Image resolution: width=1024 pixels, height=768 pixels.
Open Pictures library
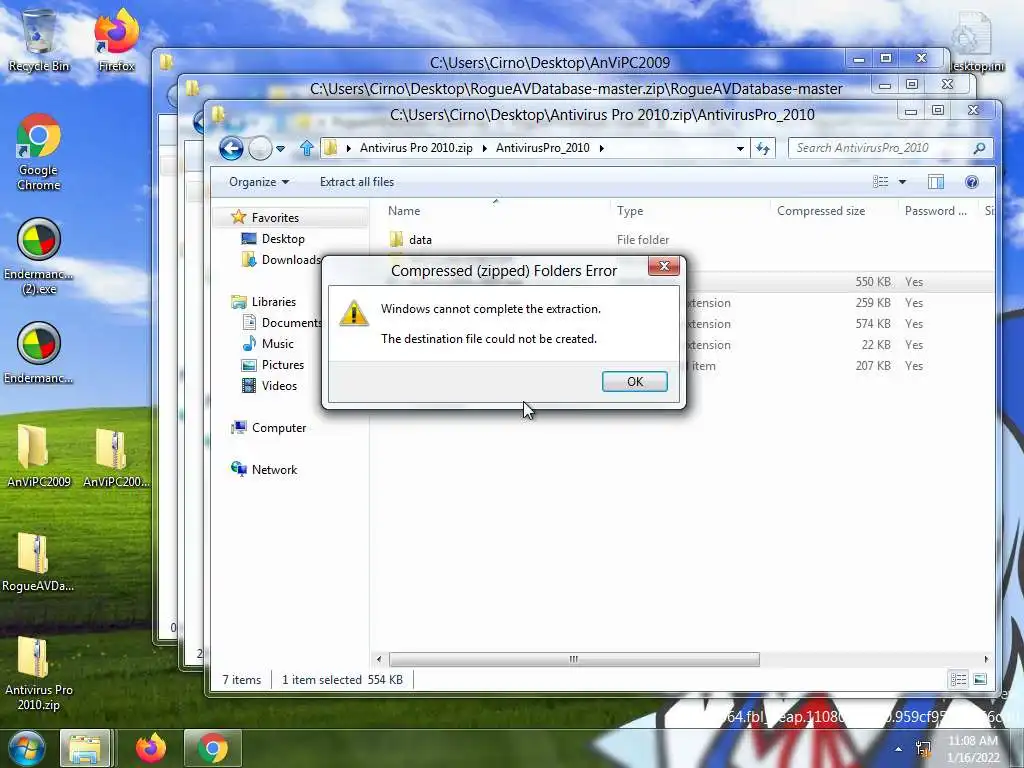tap(283, 365)
